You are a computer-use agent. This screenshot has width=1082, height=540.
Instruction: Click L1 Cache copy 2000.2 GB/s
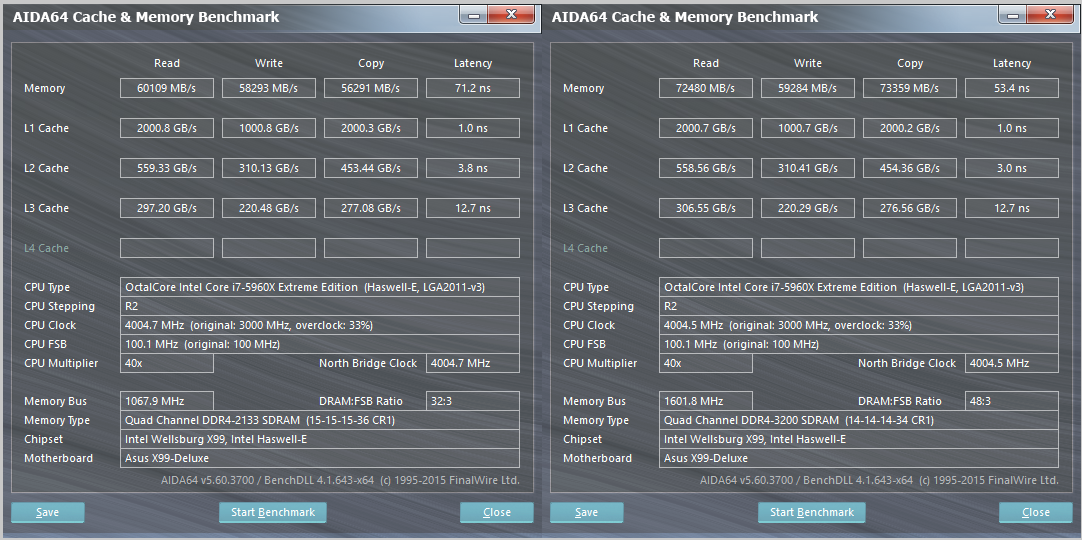[x=910, y=128]
